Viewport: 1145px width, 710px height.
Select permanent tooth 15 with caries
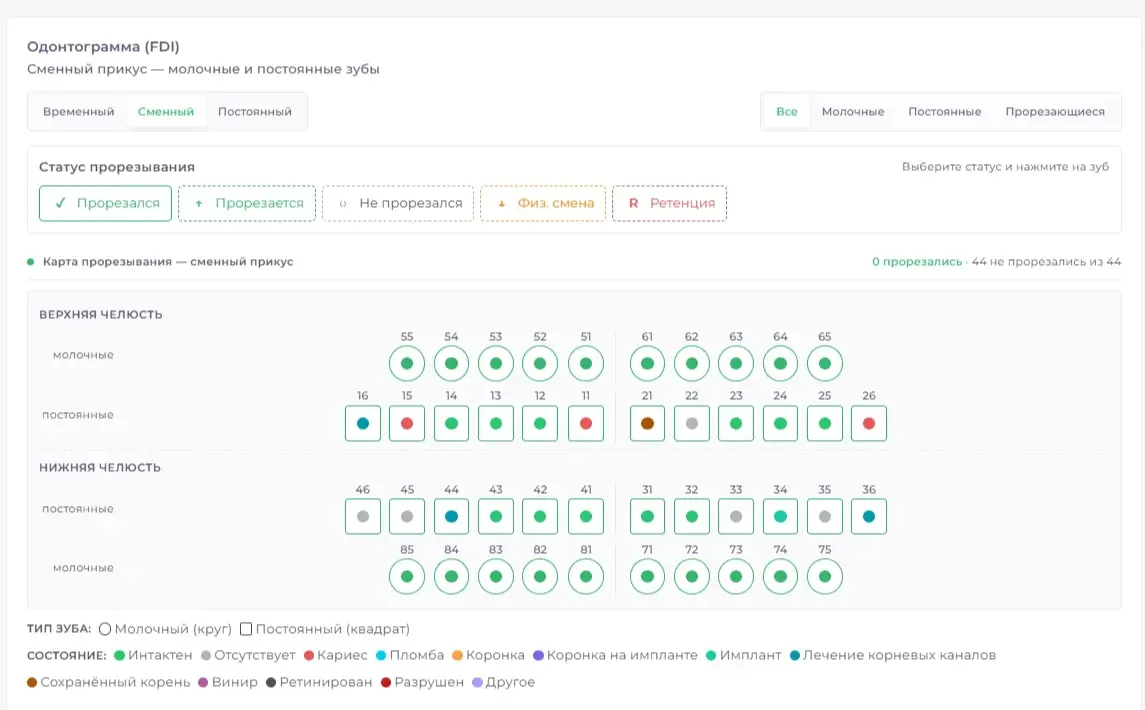click(x=407, y=424)
